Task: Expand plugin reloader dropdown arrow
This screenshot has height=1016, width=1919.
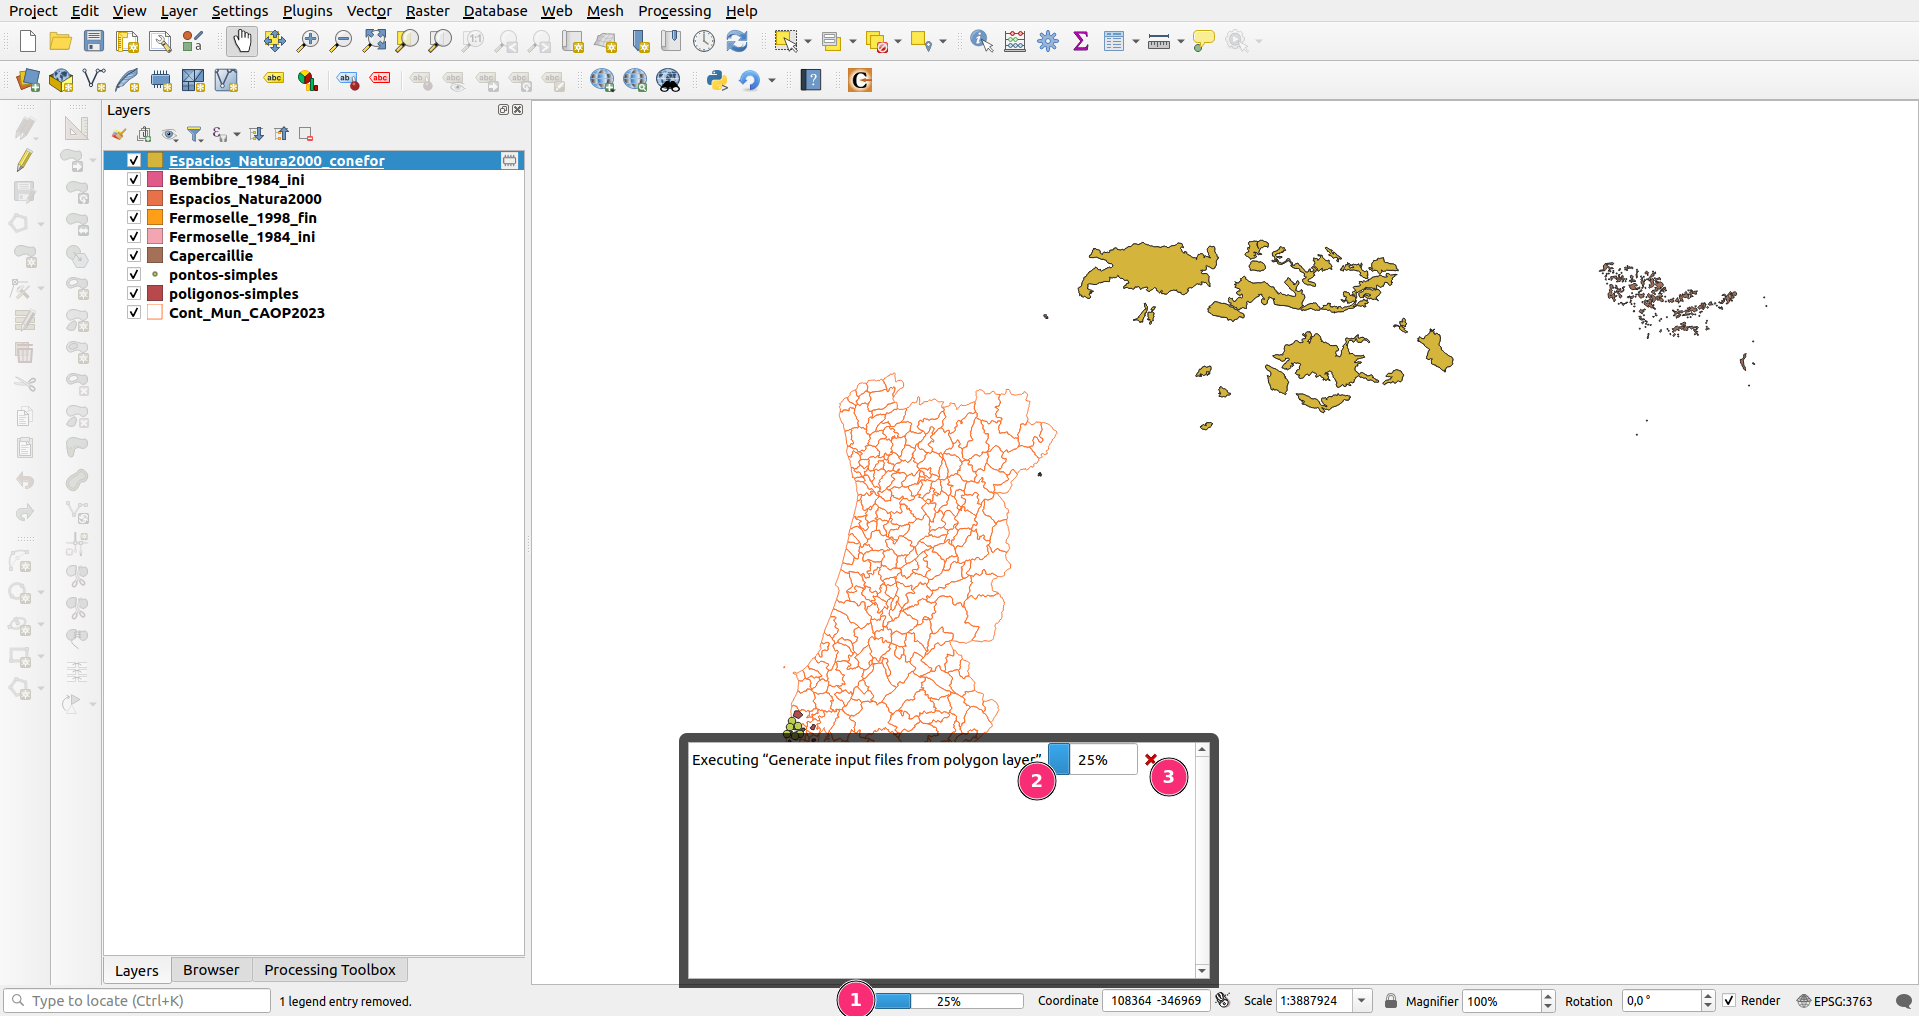Action: pos(772,80)
